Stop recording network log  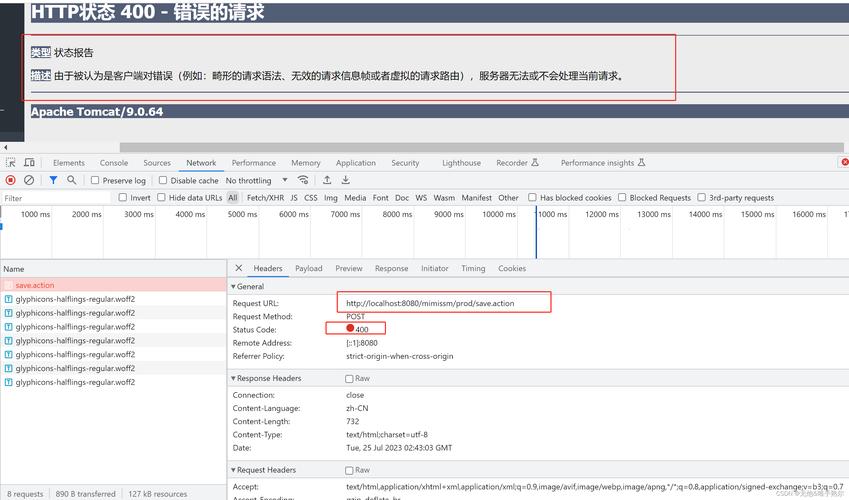pos(11,180)
